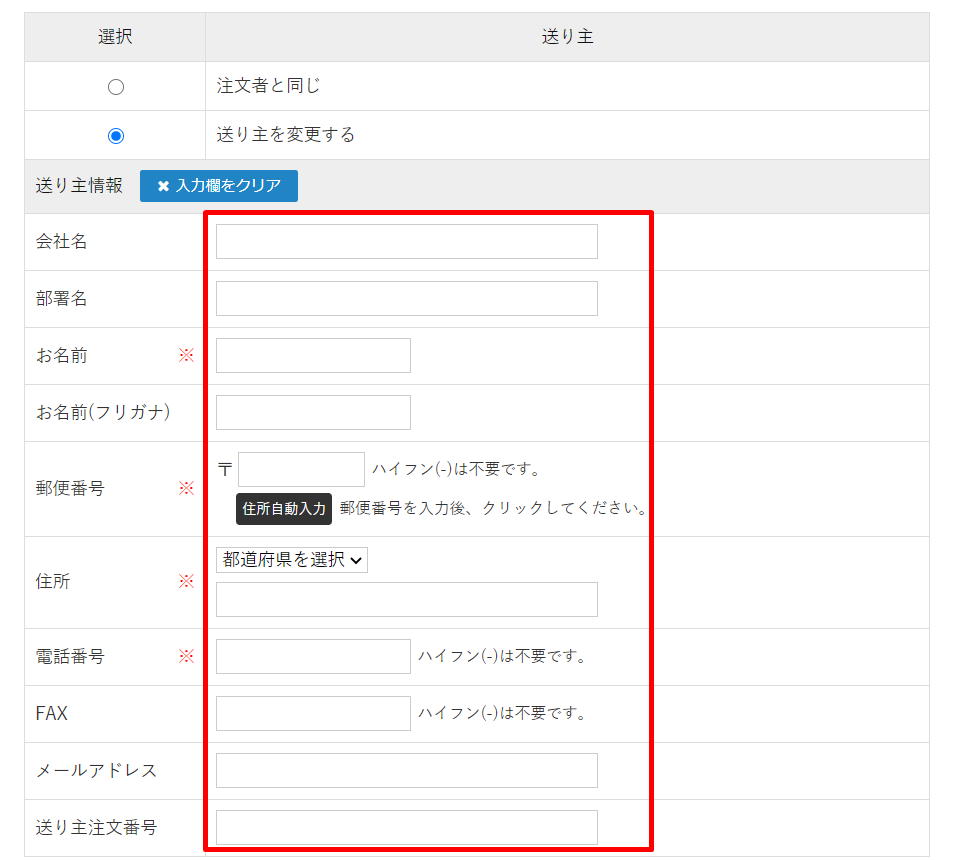This screenshot has height=860, width=980.
Task: Select the 送り主を変更する radio button
Action: [x=116, y=135]
